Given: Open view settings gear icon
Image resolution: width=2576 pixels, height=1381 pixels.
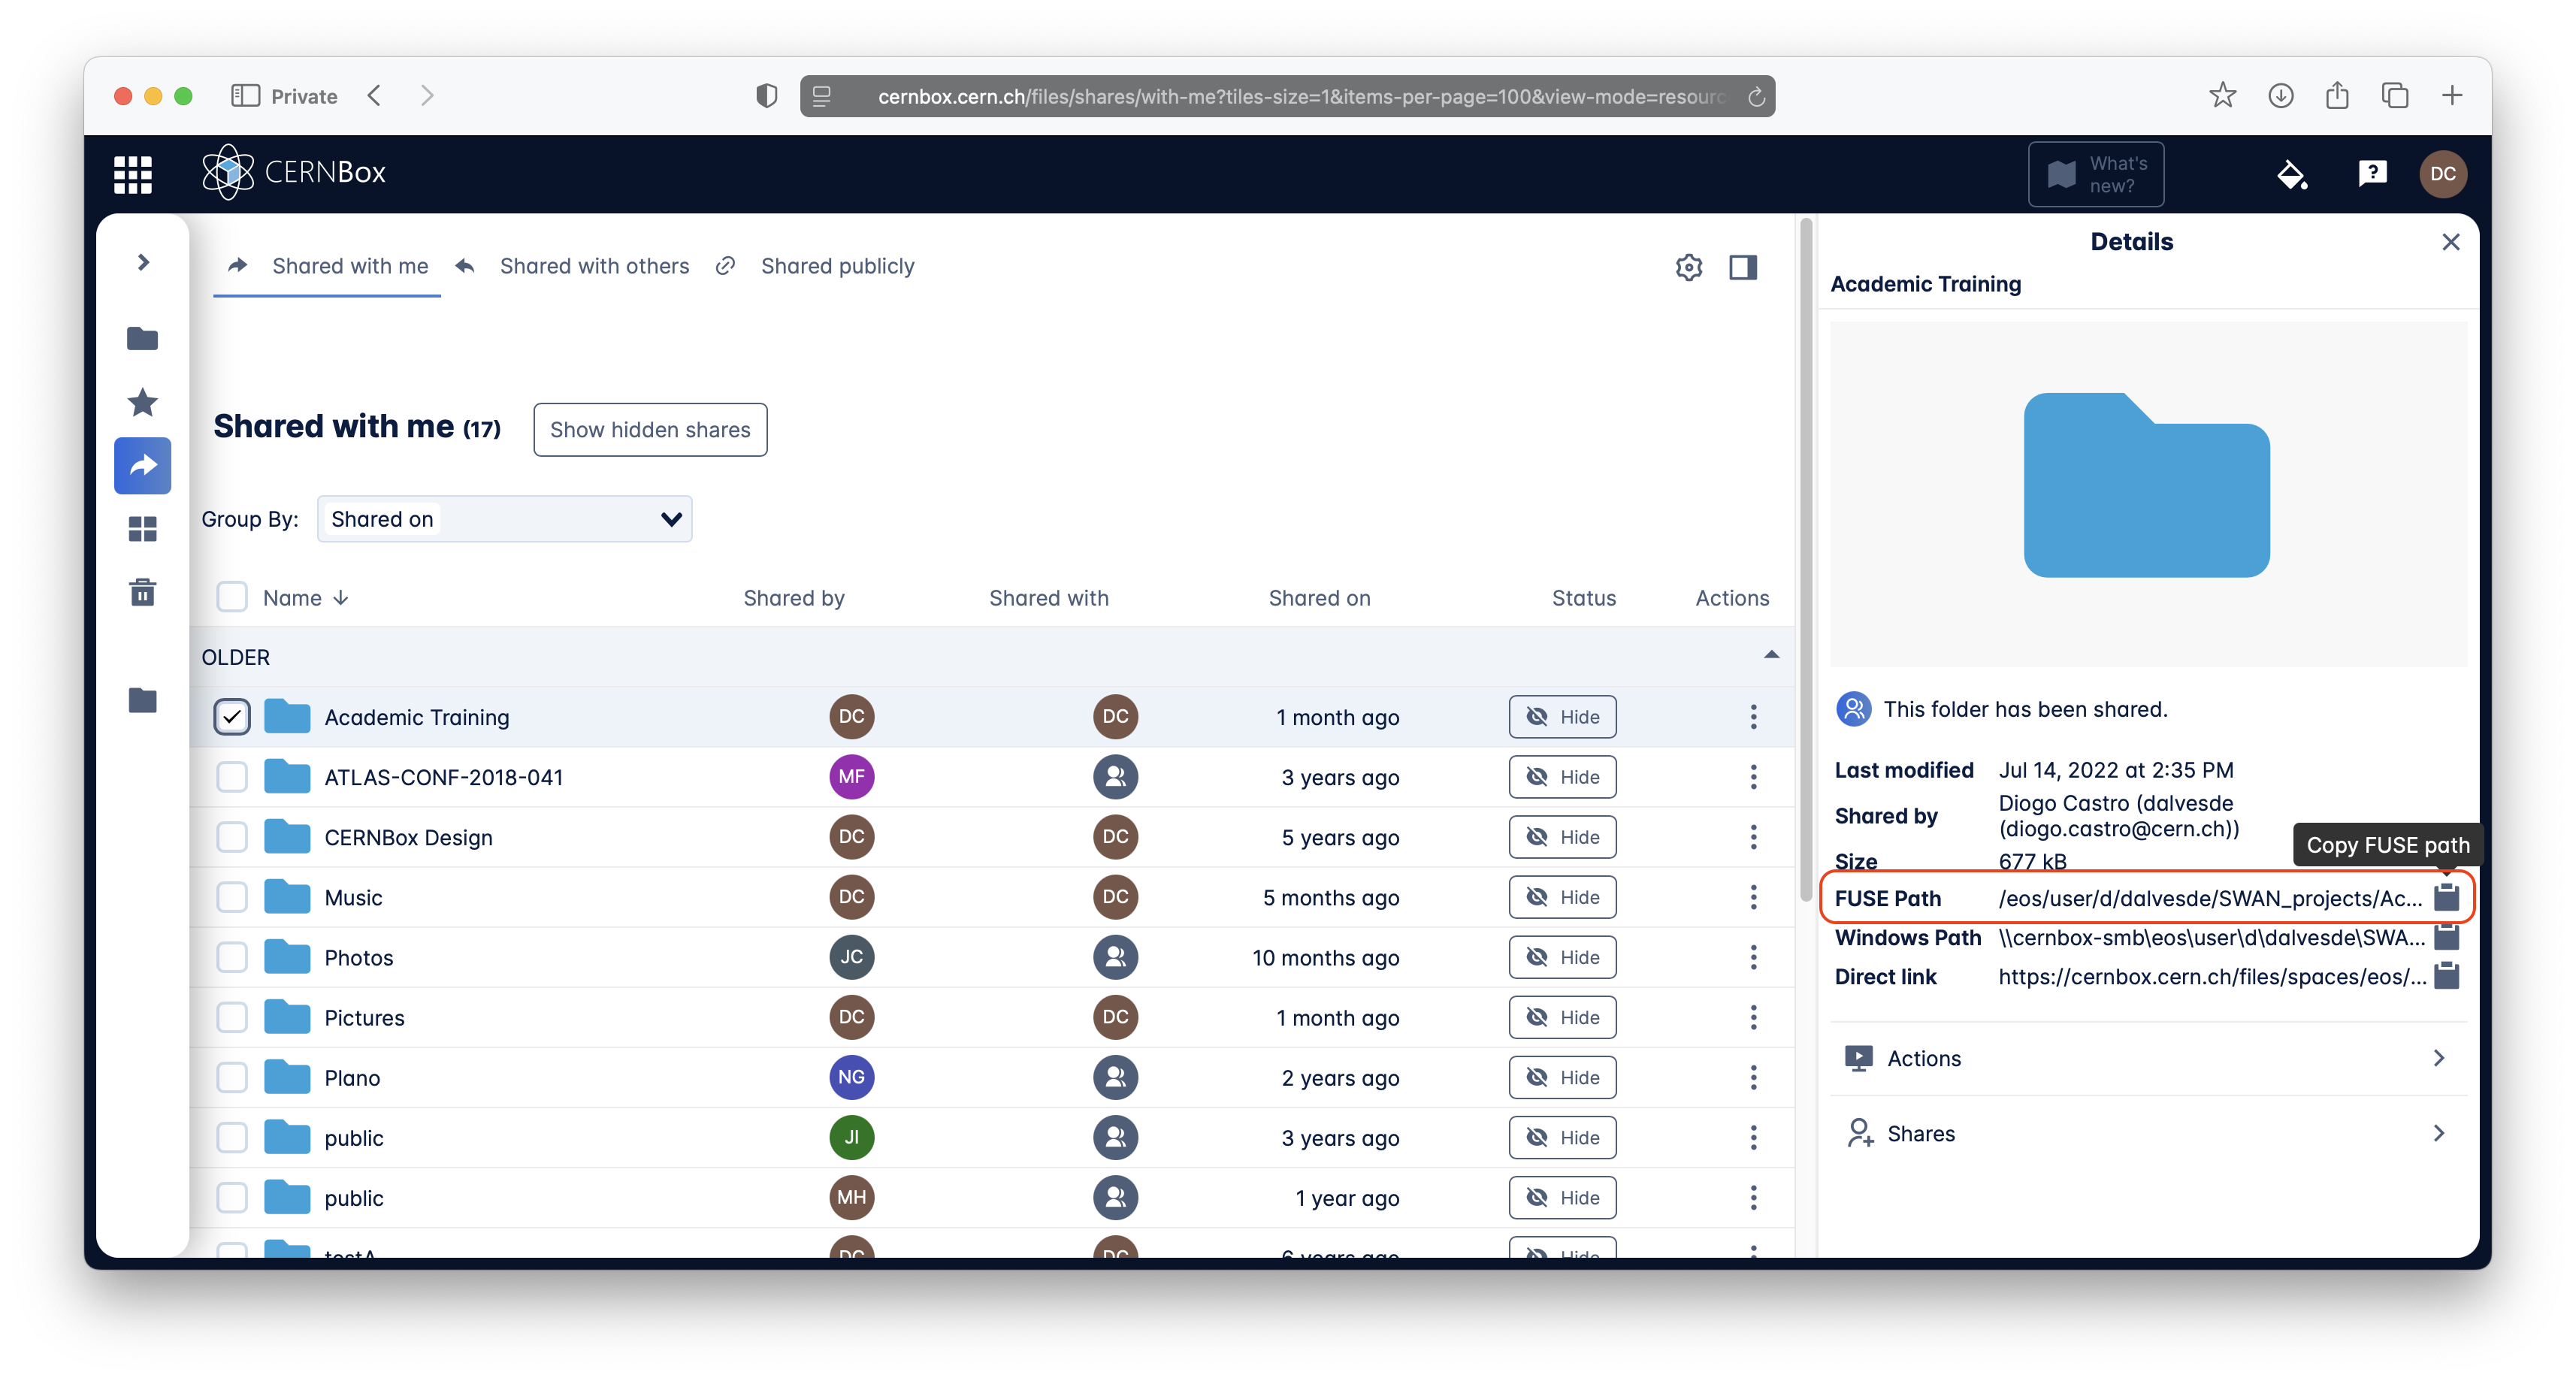Looking at the screenshot, I should 1688,267.
